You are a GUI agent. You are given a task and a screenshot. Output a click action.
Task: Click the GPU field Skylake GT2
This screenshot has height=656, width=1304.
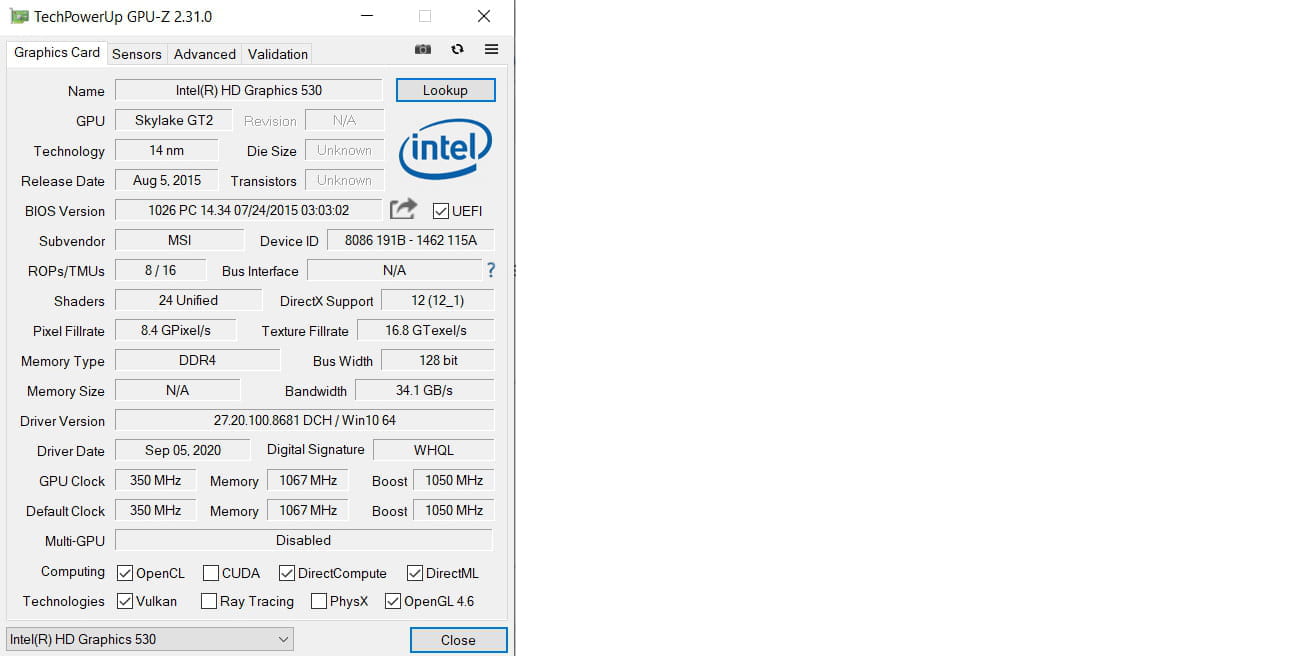(x=174, y=120)
